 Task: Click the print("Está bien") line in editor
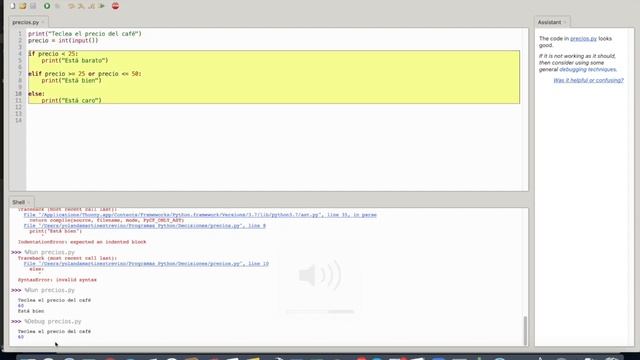click(x=71, y=80)
